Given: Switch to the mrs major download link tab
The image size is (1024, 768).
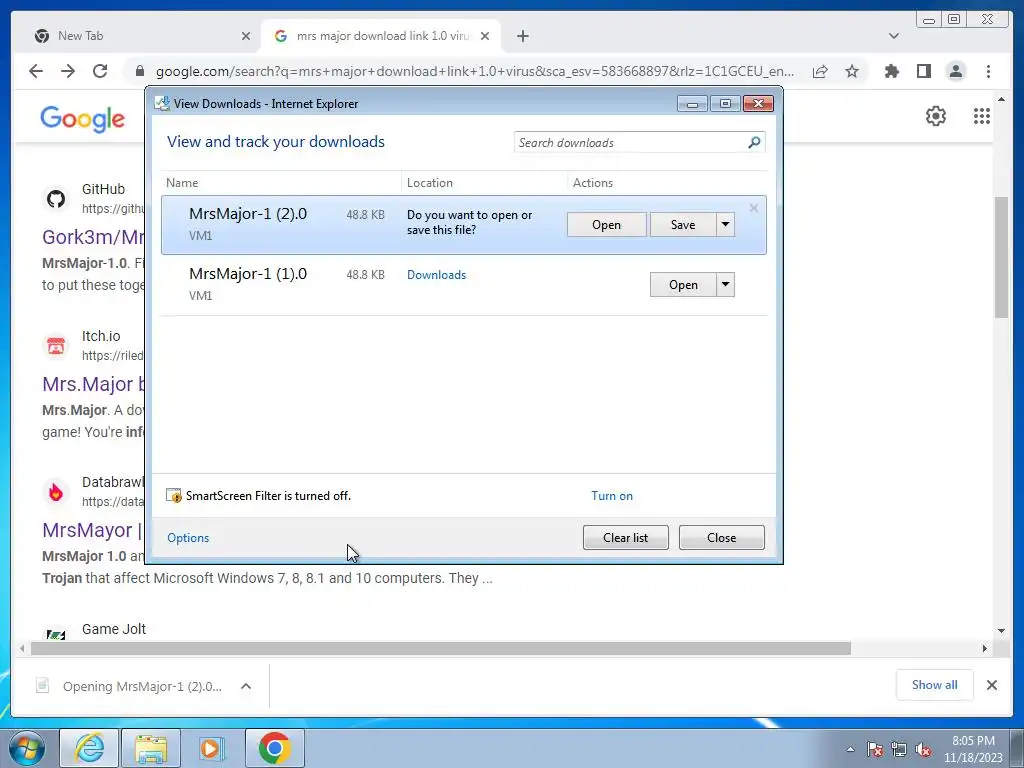Looking at the screenshot, I should [x=381, y=36].
